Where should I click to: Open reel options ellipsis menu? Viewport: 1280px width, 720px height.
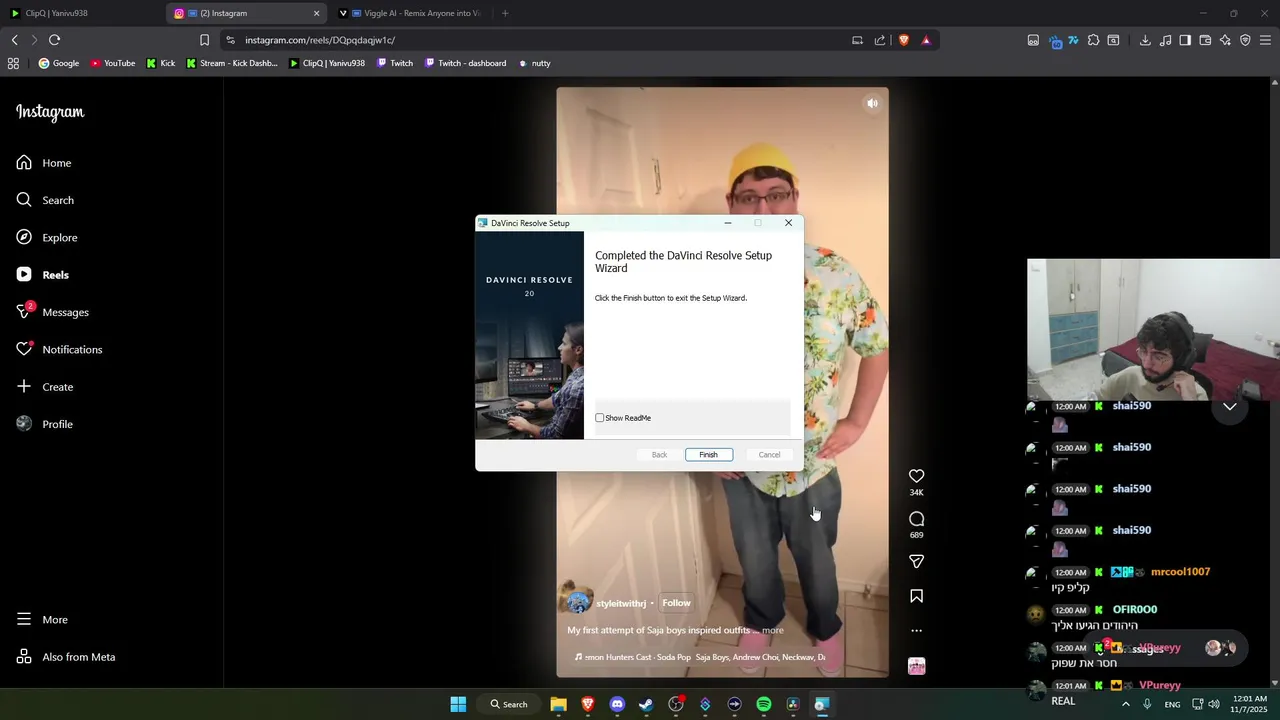pos(916,631)
